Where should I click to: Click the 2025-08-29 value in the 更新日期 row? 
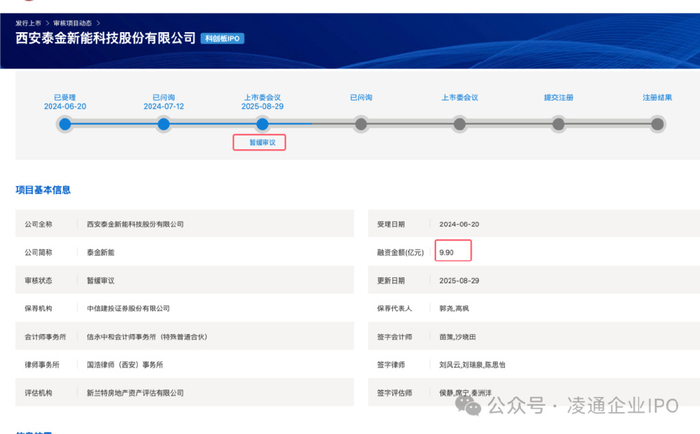pyautogui.click(x=459, y=280)
